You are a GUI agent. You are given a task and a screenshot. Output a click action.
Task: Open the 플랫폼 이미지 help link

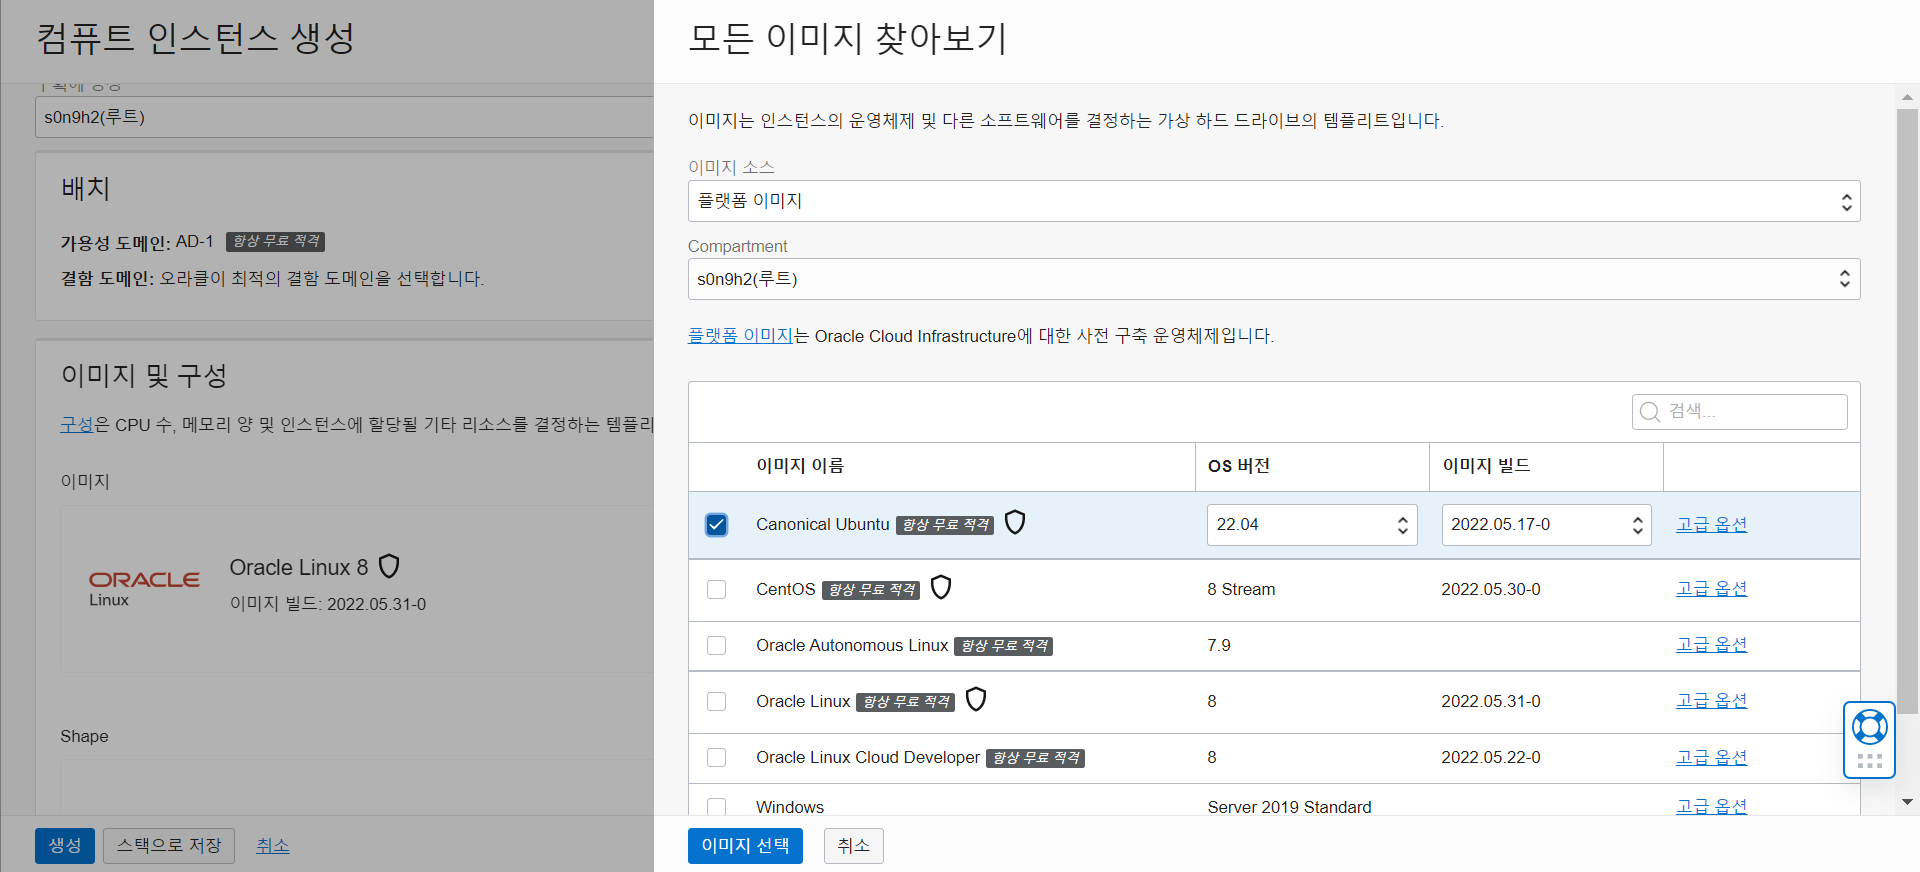[740, 336]
